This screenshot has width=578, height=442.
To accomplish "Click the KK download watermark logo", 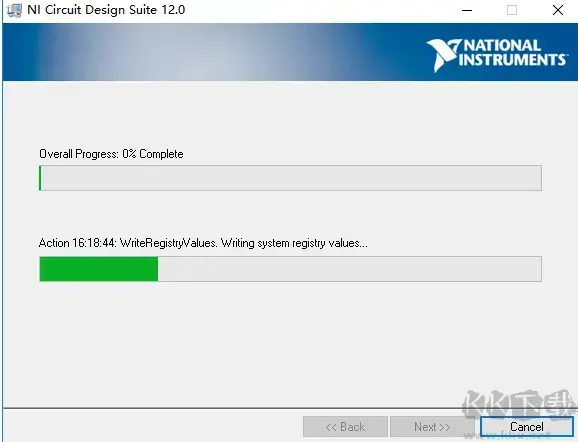I will coord(519,404).
